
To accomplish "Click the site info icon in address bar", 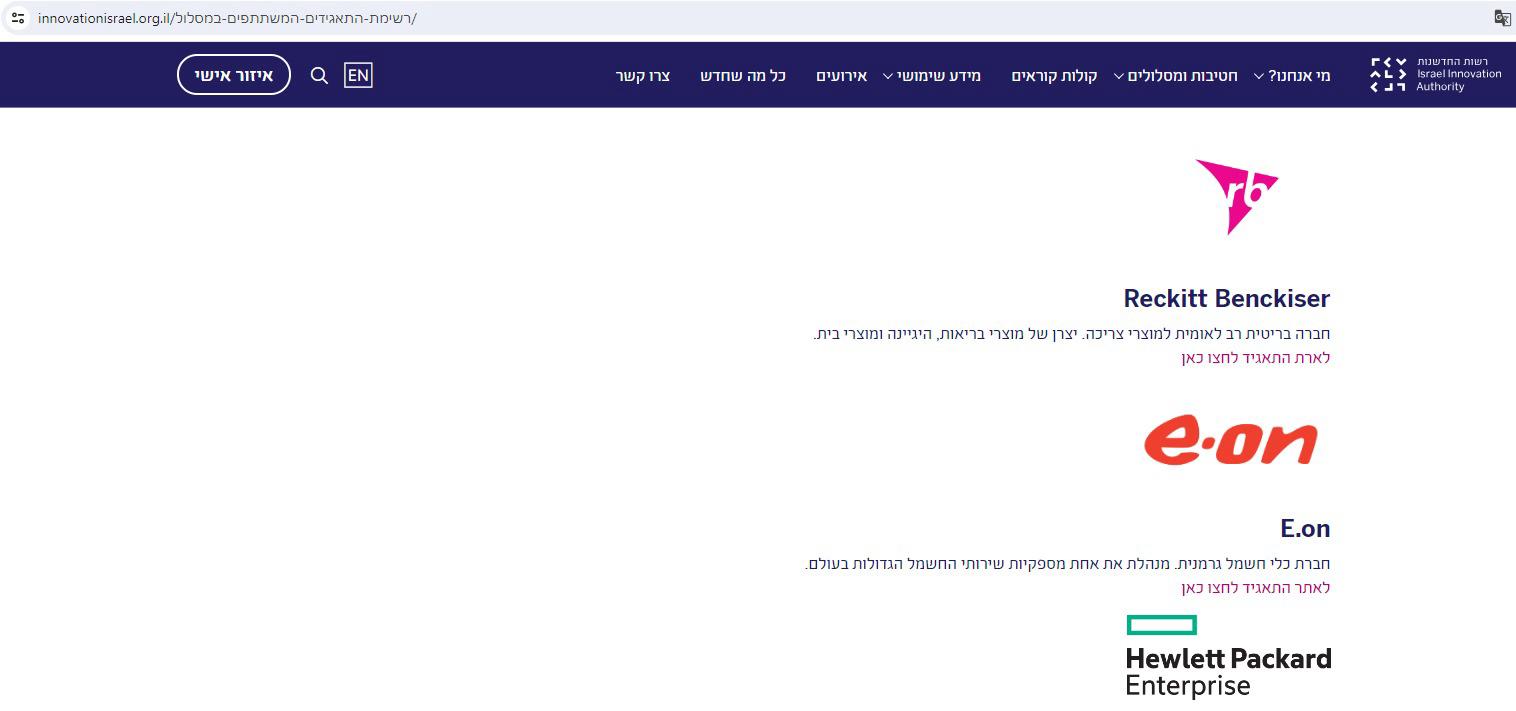I will point(17,17).
